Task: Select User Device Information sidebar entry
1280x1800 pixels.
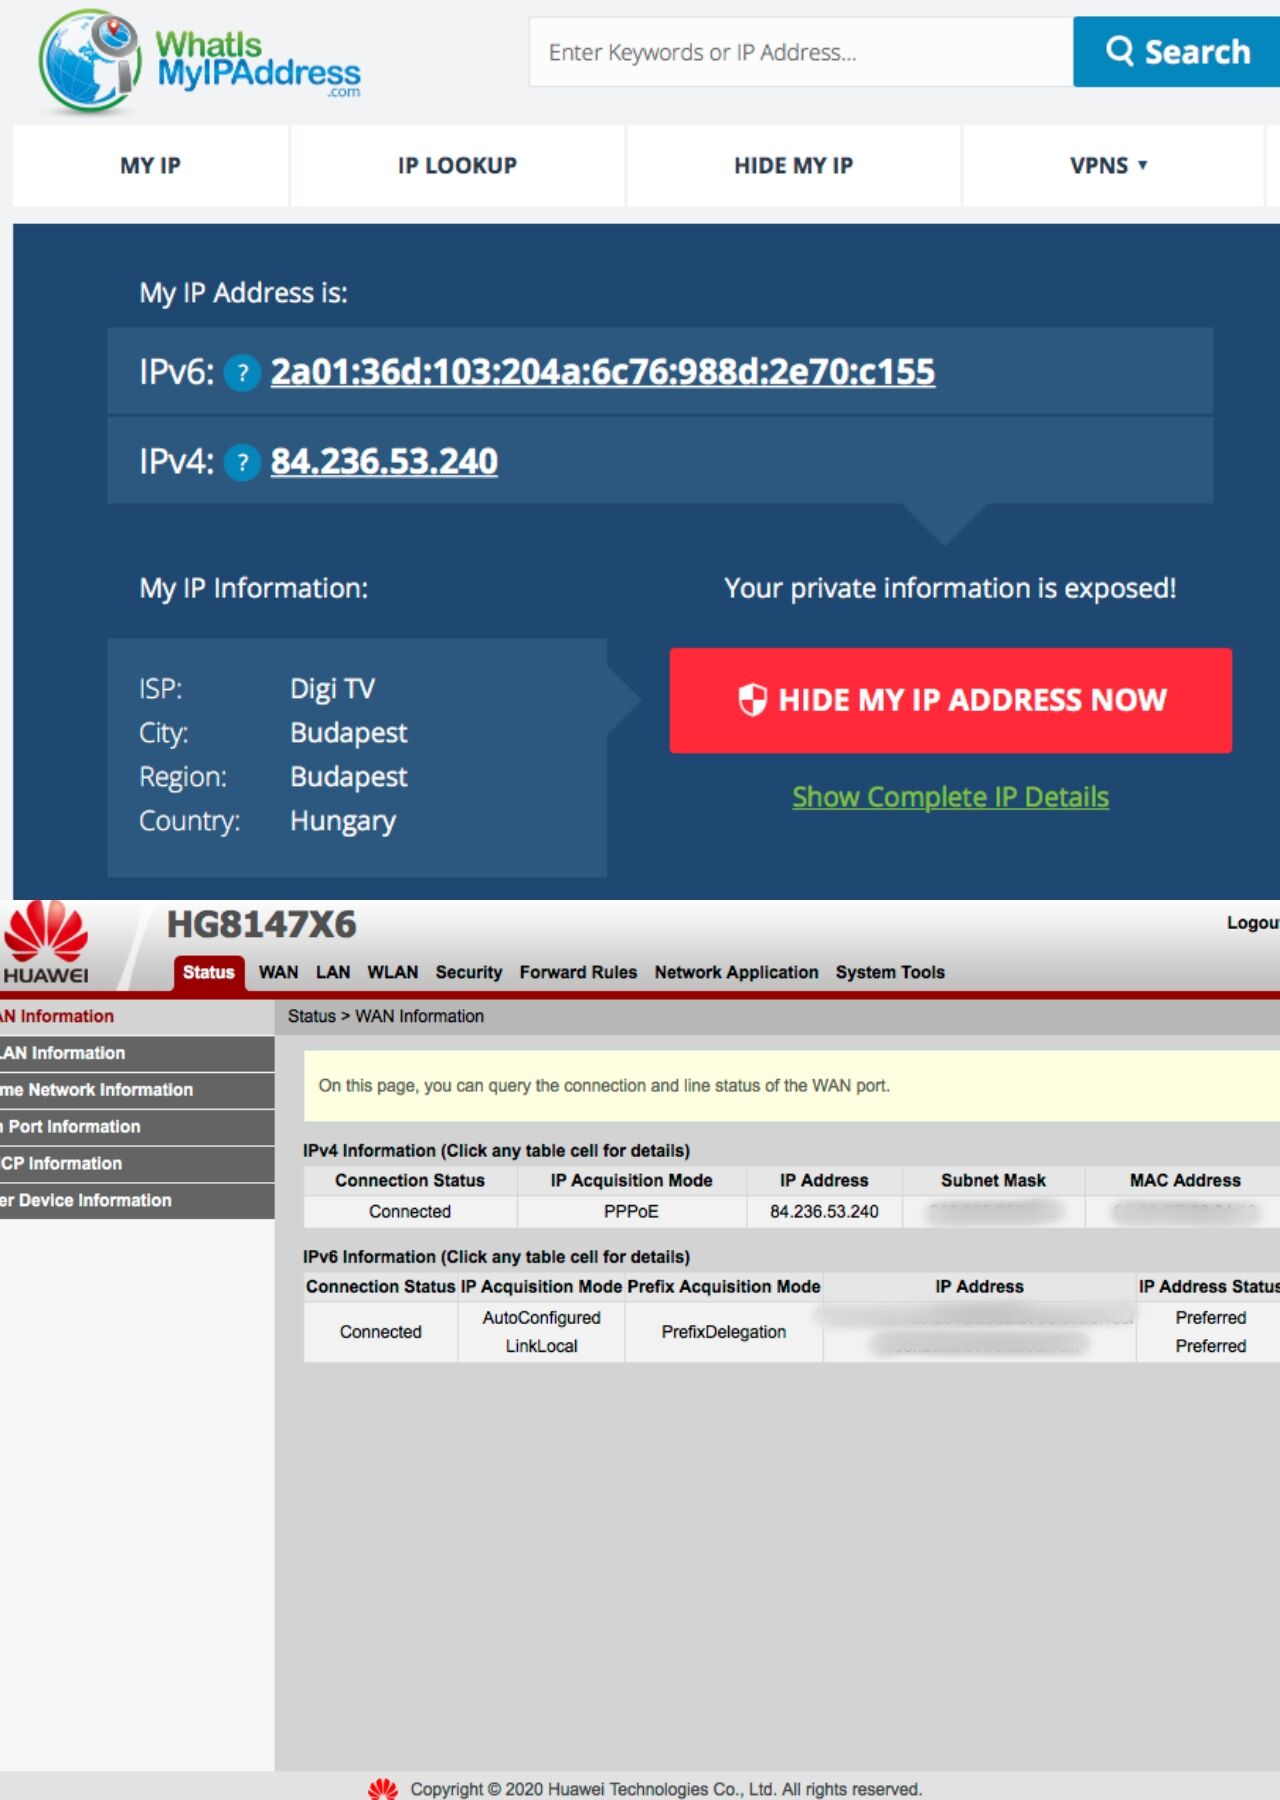Action: tap(137, 1200)
